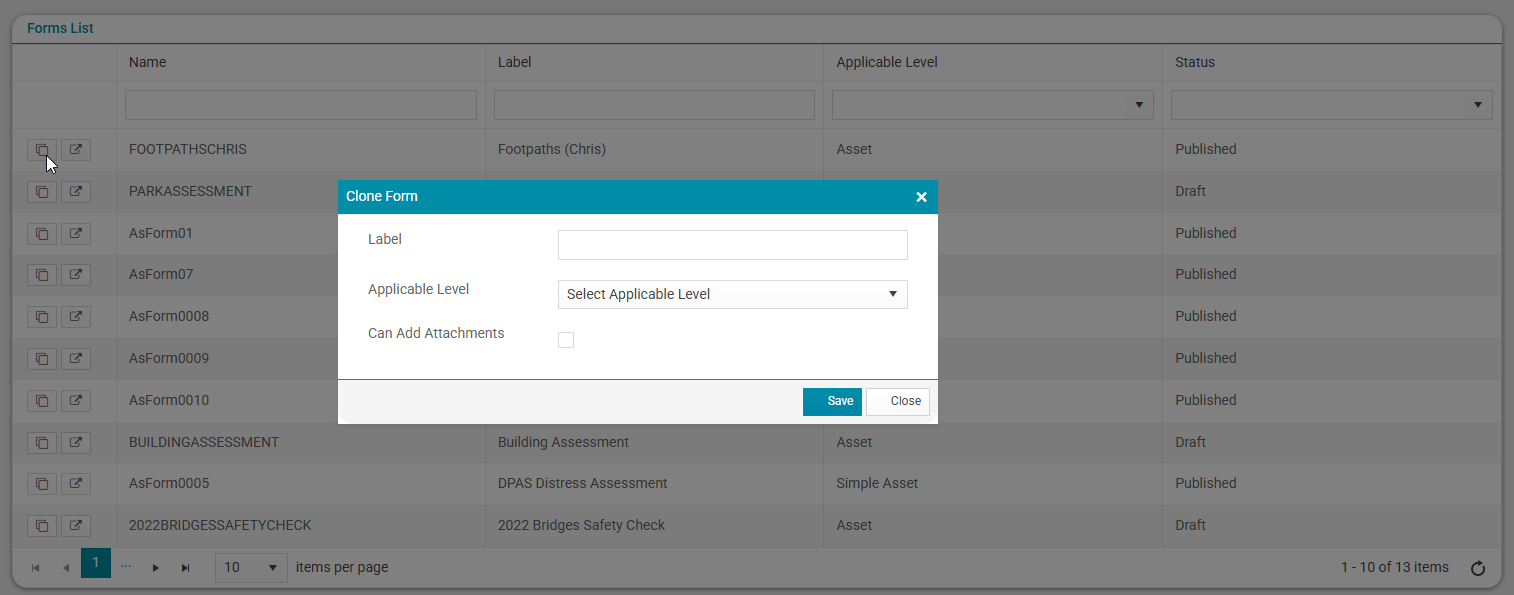This screenshot has width=1514, height=595.
Task: Enable Can Add Attachments checkbox
Action: pos(566,340)
